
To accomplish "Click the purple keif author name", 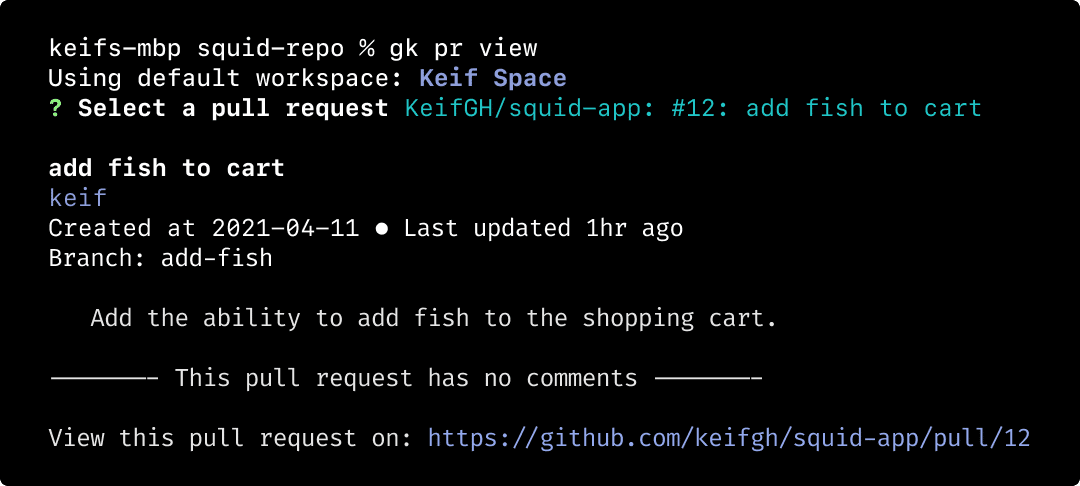I will [x=77, y=199].
